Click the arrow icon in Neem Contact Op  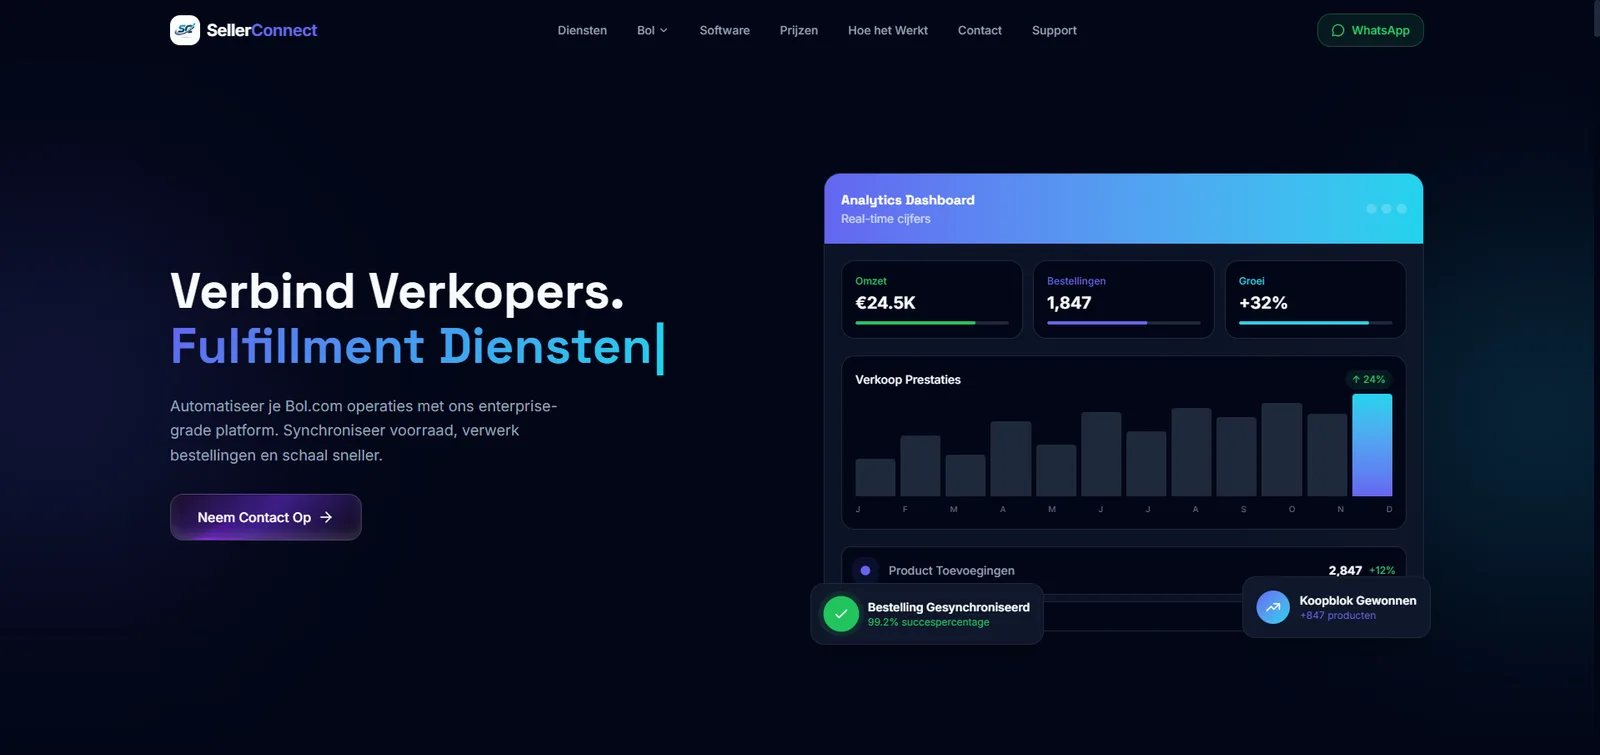coord(326,517)
